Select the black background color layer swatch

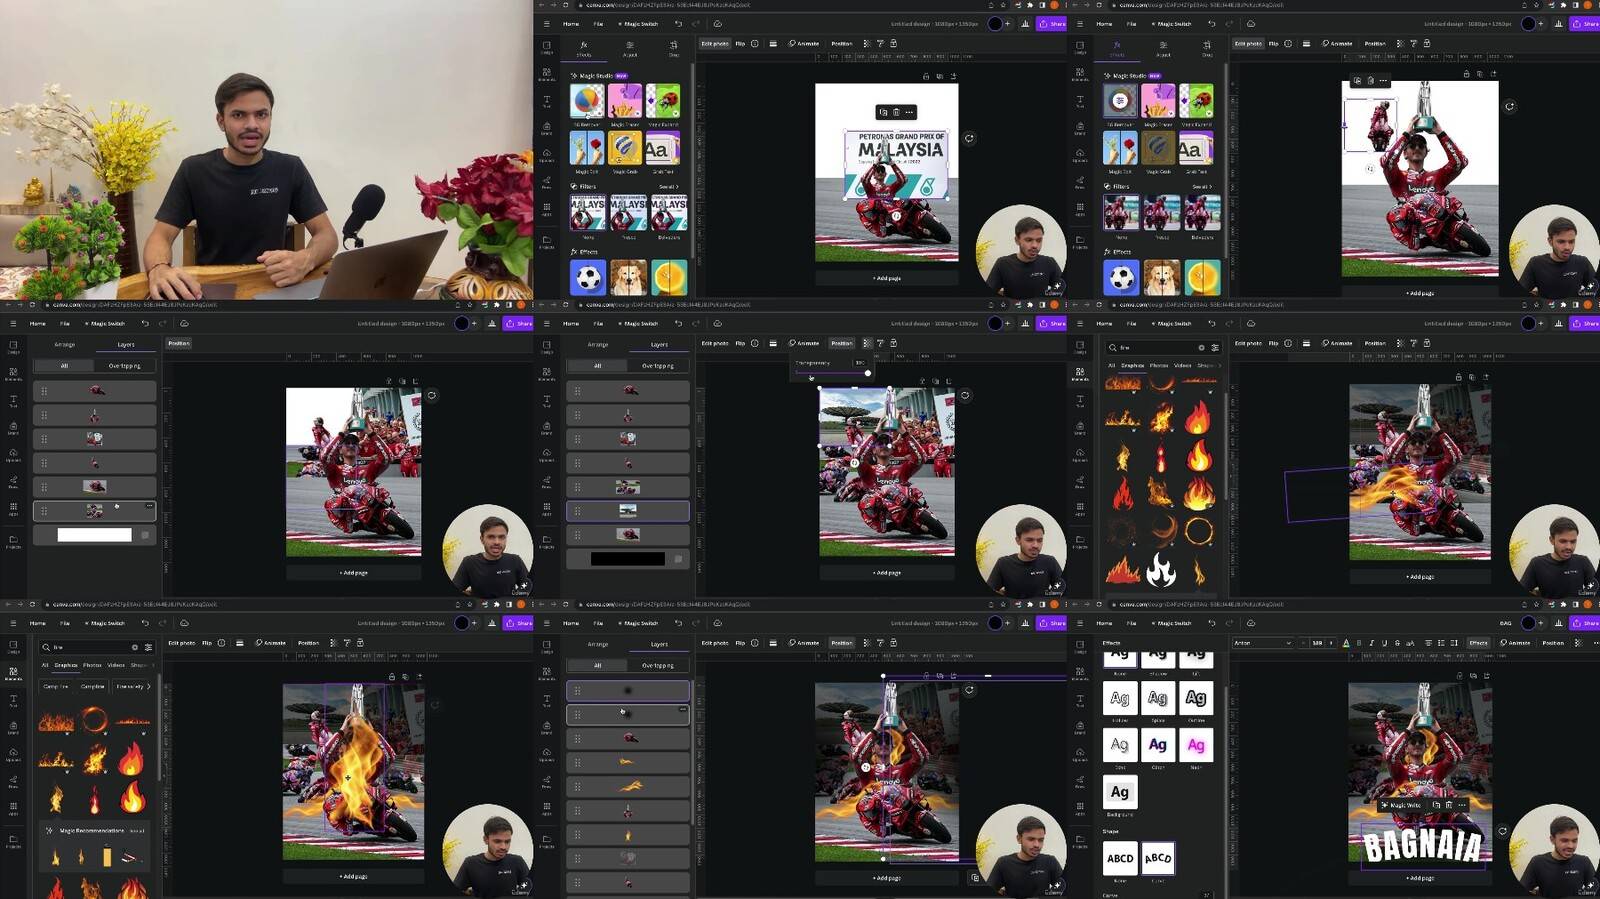pos(627,559)
